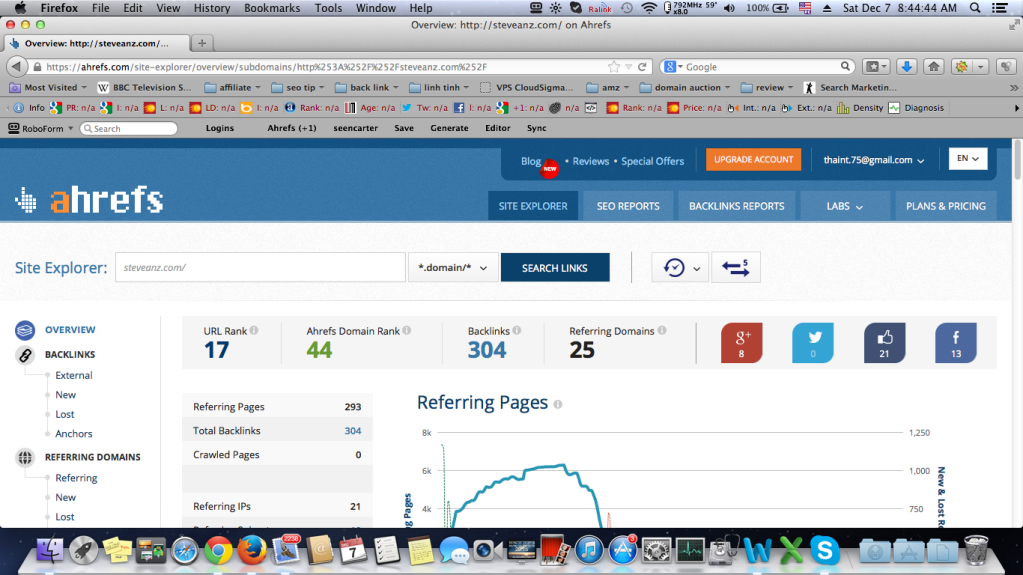The image size is (1023, 575).
Task: Open a new tab with plus button
Action: (x=202, y=43)
